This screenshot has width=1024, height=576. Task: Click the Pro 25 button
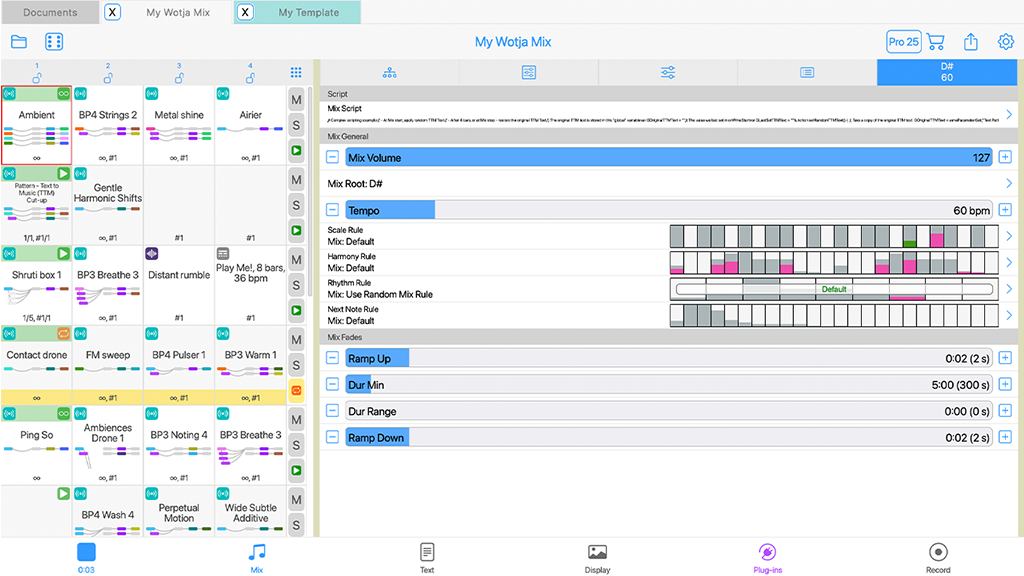tap(903, 42)
